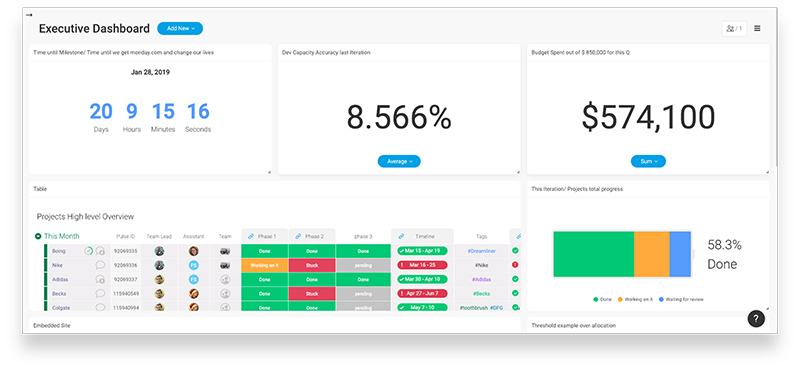
Task: Click the Team icon in Boing row
Action: (225, 251)
